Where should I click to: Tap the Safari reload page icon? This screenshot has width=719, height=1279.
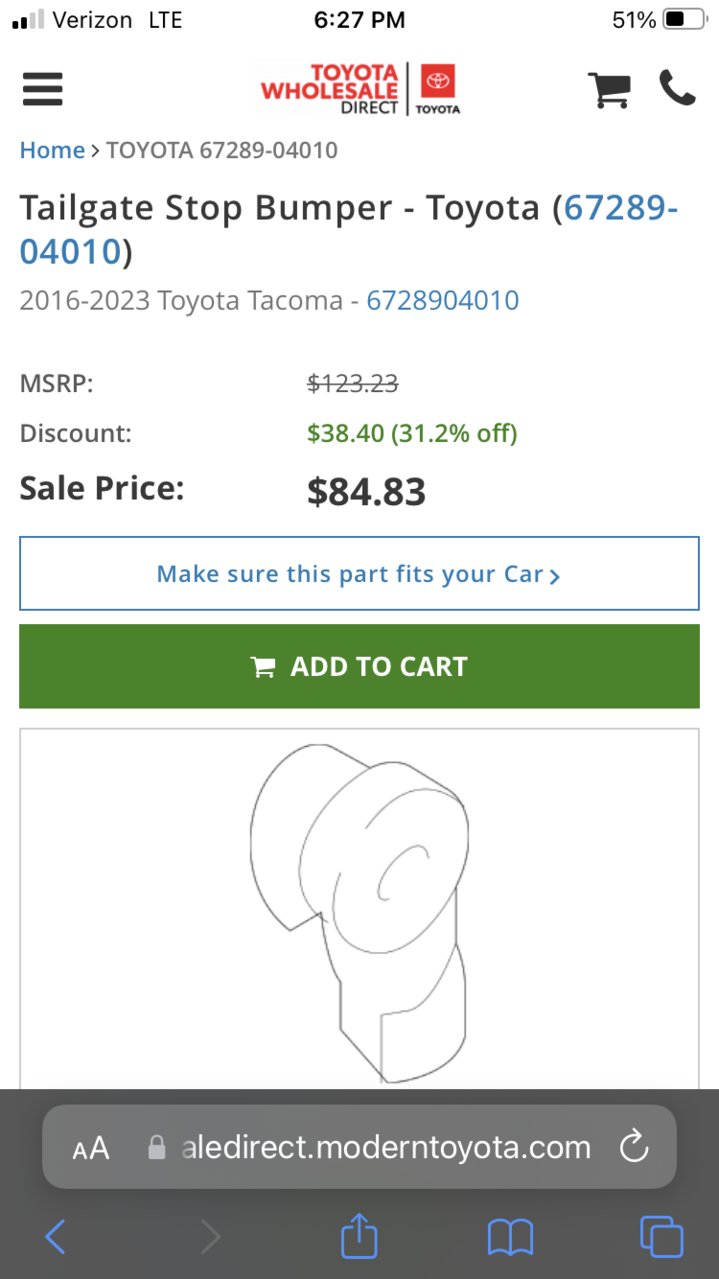click(634, 1147)
